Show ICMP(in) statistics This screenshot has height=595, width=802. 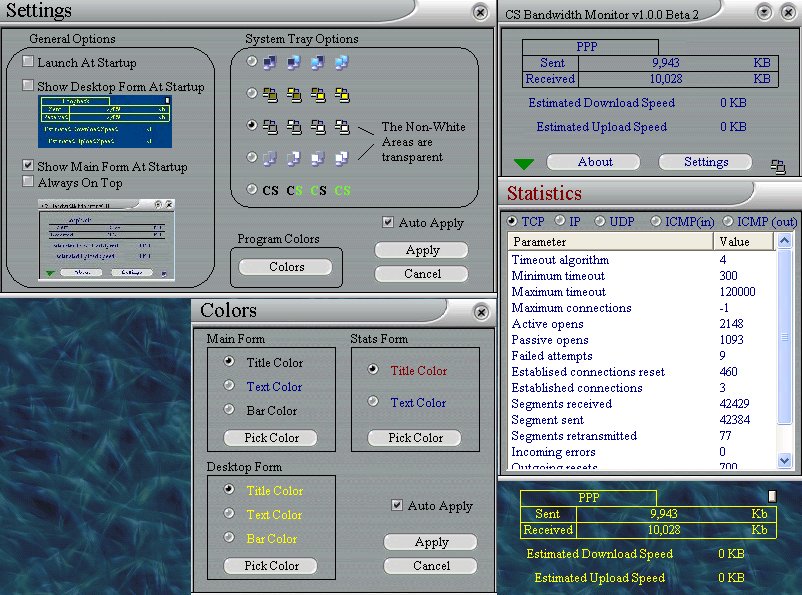coord(656,221)
